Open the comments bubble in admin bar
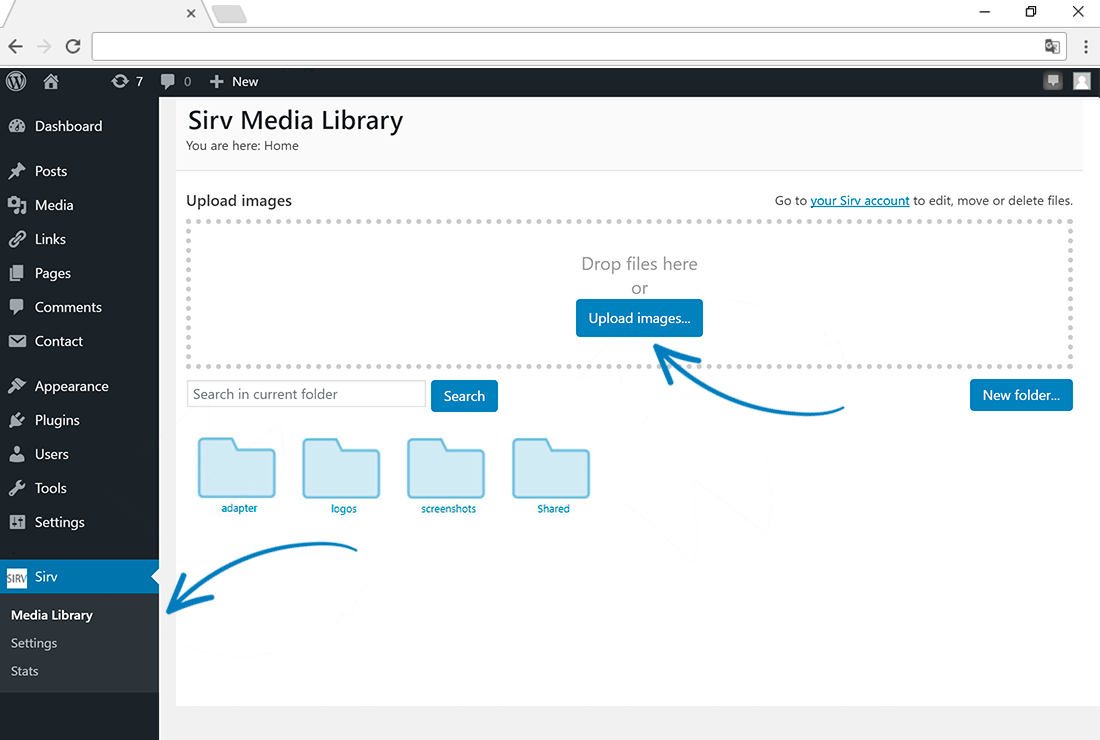The image size is (1100, 740). point(175,81)
